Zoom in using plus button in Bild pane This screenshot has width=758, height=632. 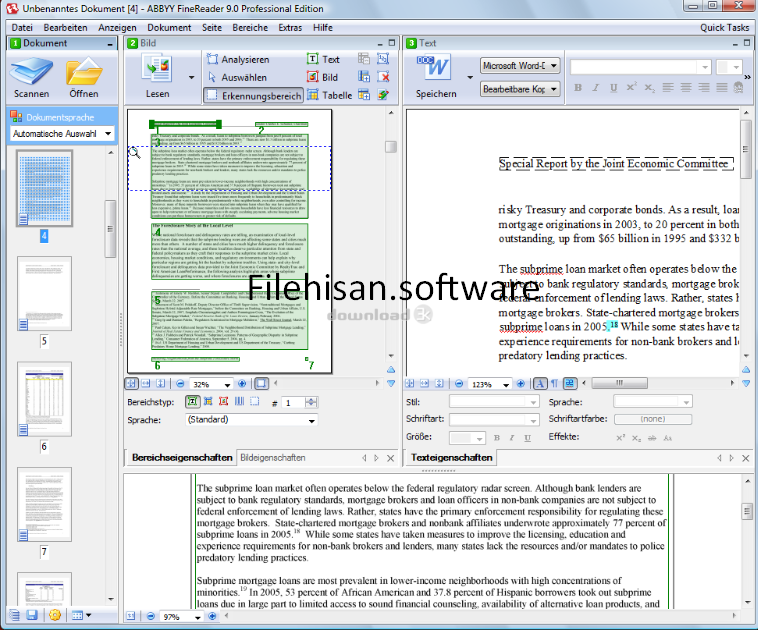[x=242, y=383]
